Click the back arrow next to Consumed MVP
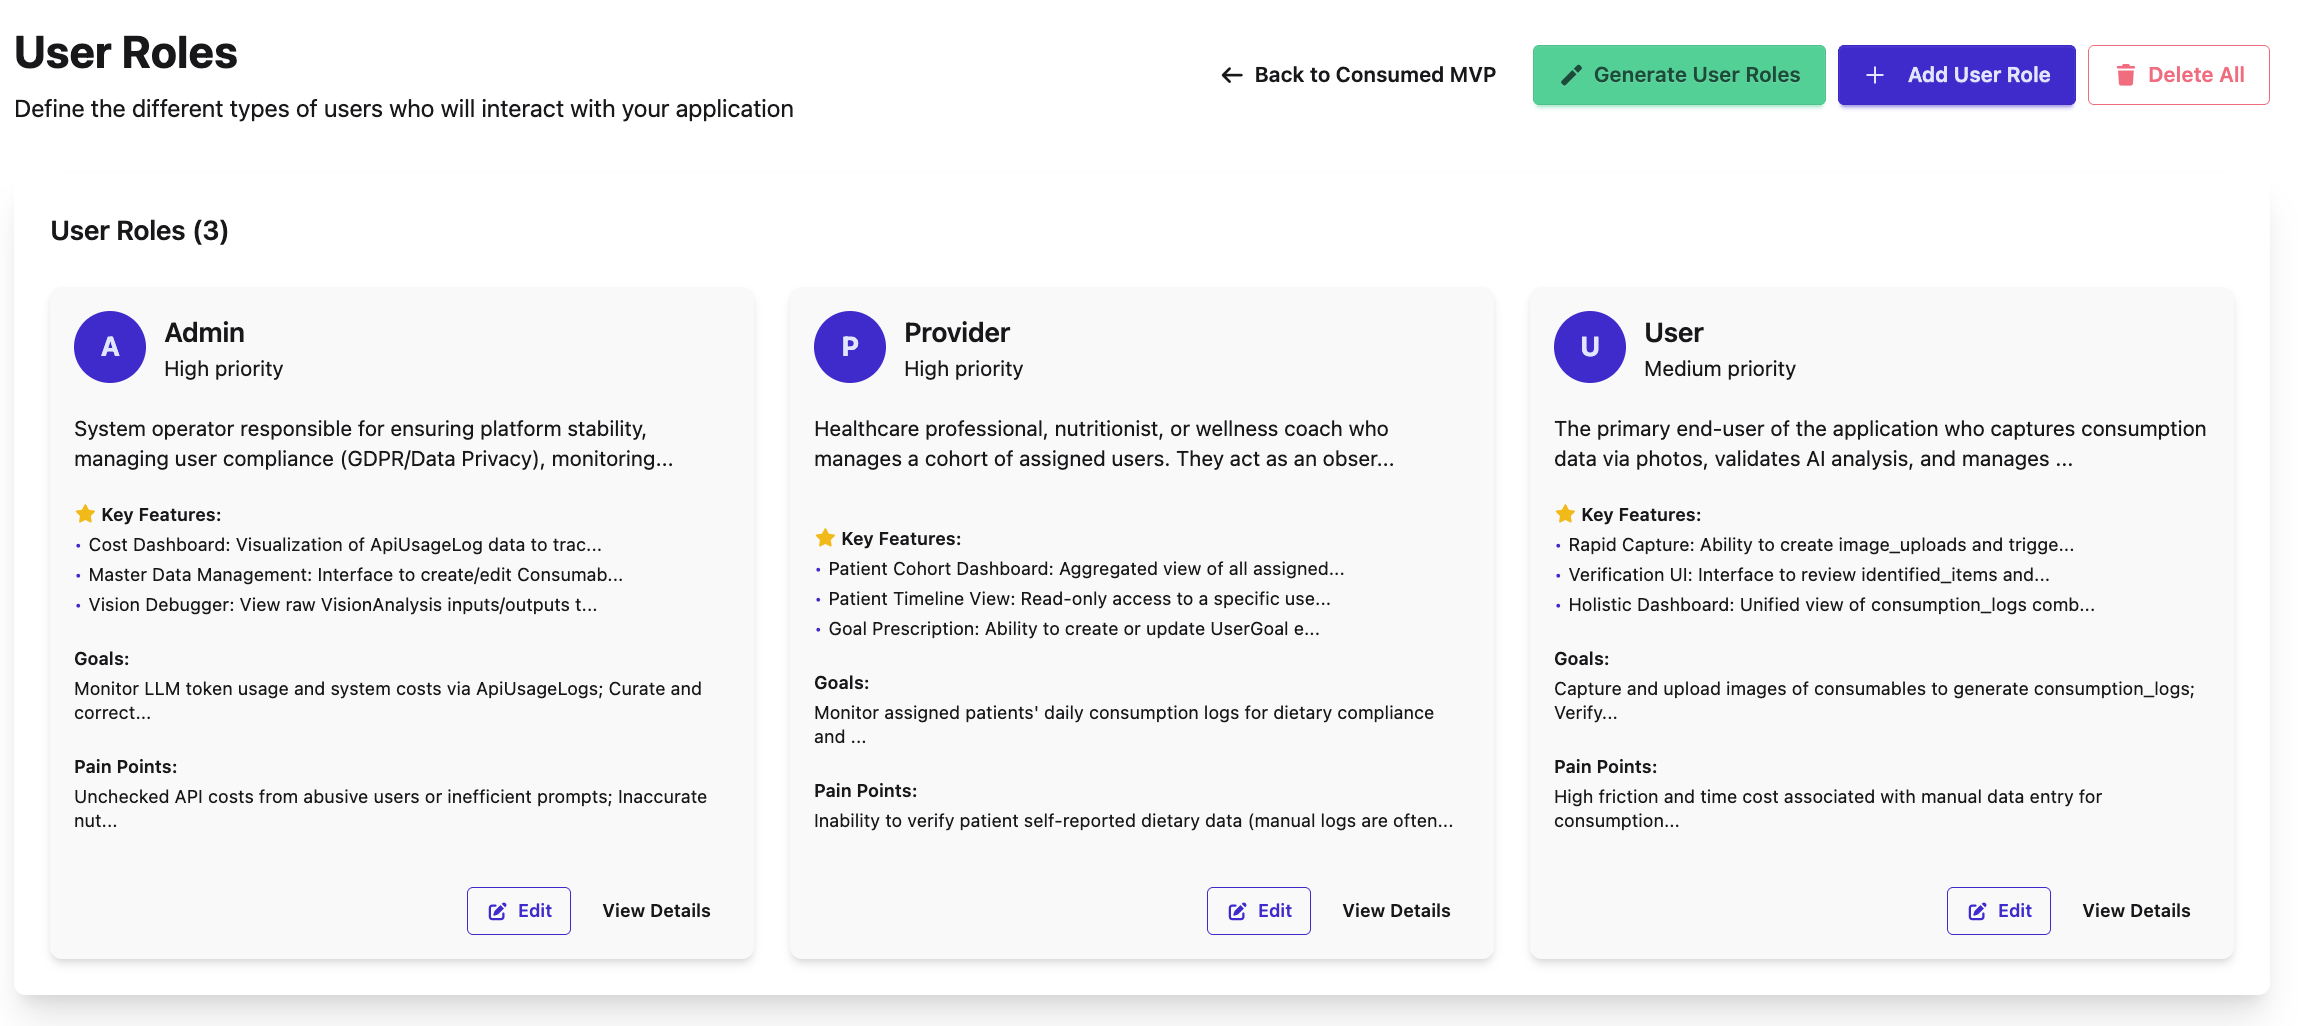Viewport: 2298px width, 1026px height. [x=1230, y=74]
